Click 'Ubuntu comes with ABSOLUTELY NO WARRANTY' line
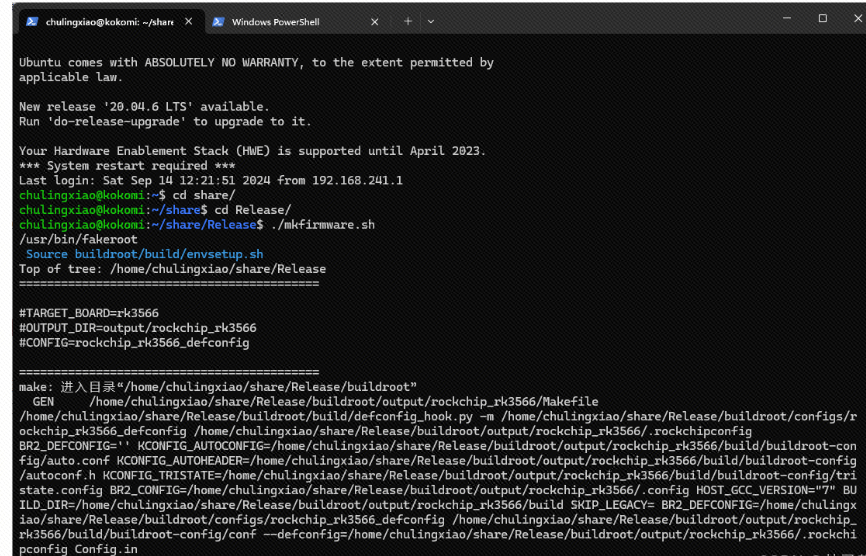 coord(256,62)
